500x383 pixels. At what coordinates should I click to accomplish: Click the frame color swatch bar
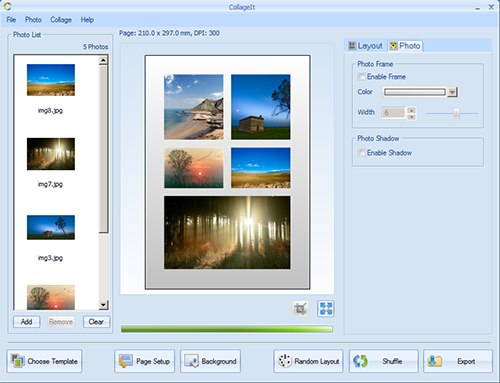point(415,92)
